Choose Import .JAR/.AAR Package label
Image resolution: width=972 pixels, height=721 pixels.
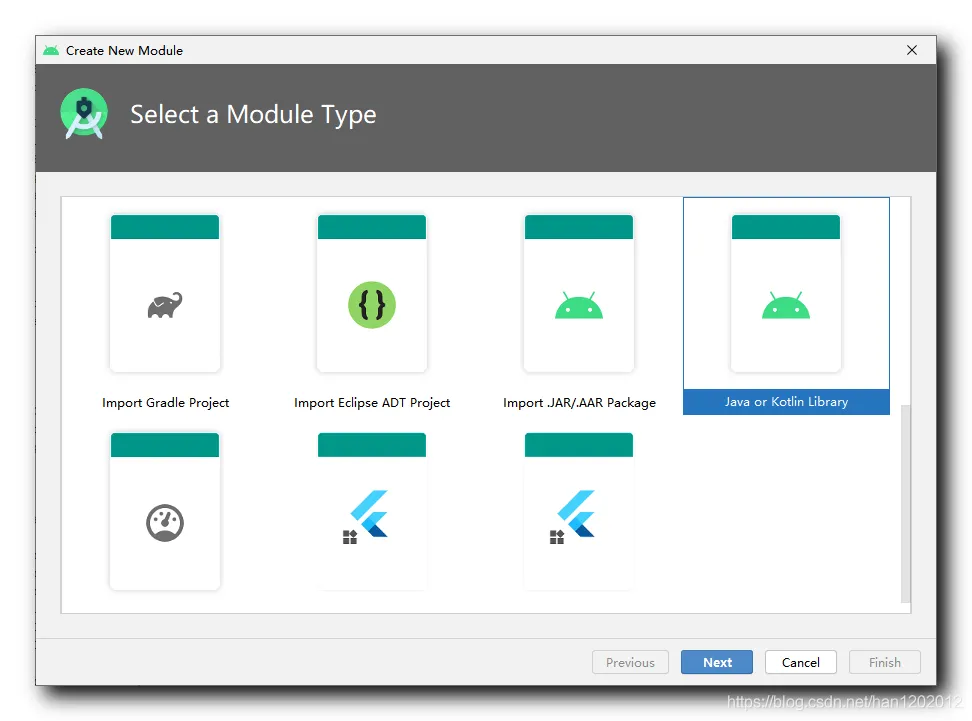[x=579, y=403]
